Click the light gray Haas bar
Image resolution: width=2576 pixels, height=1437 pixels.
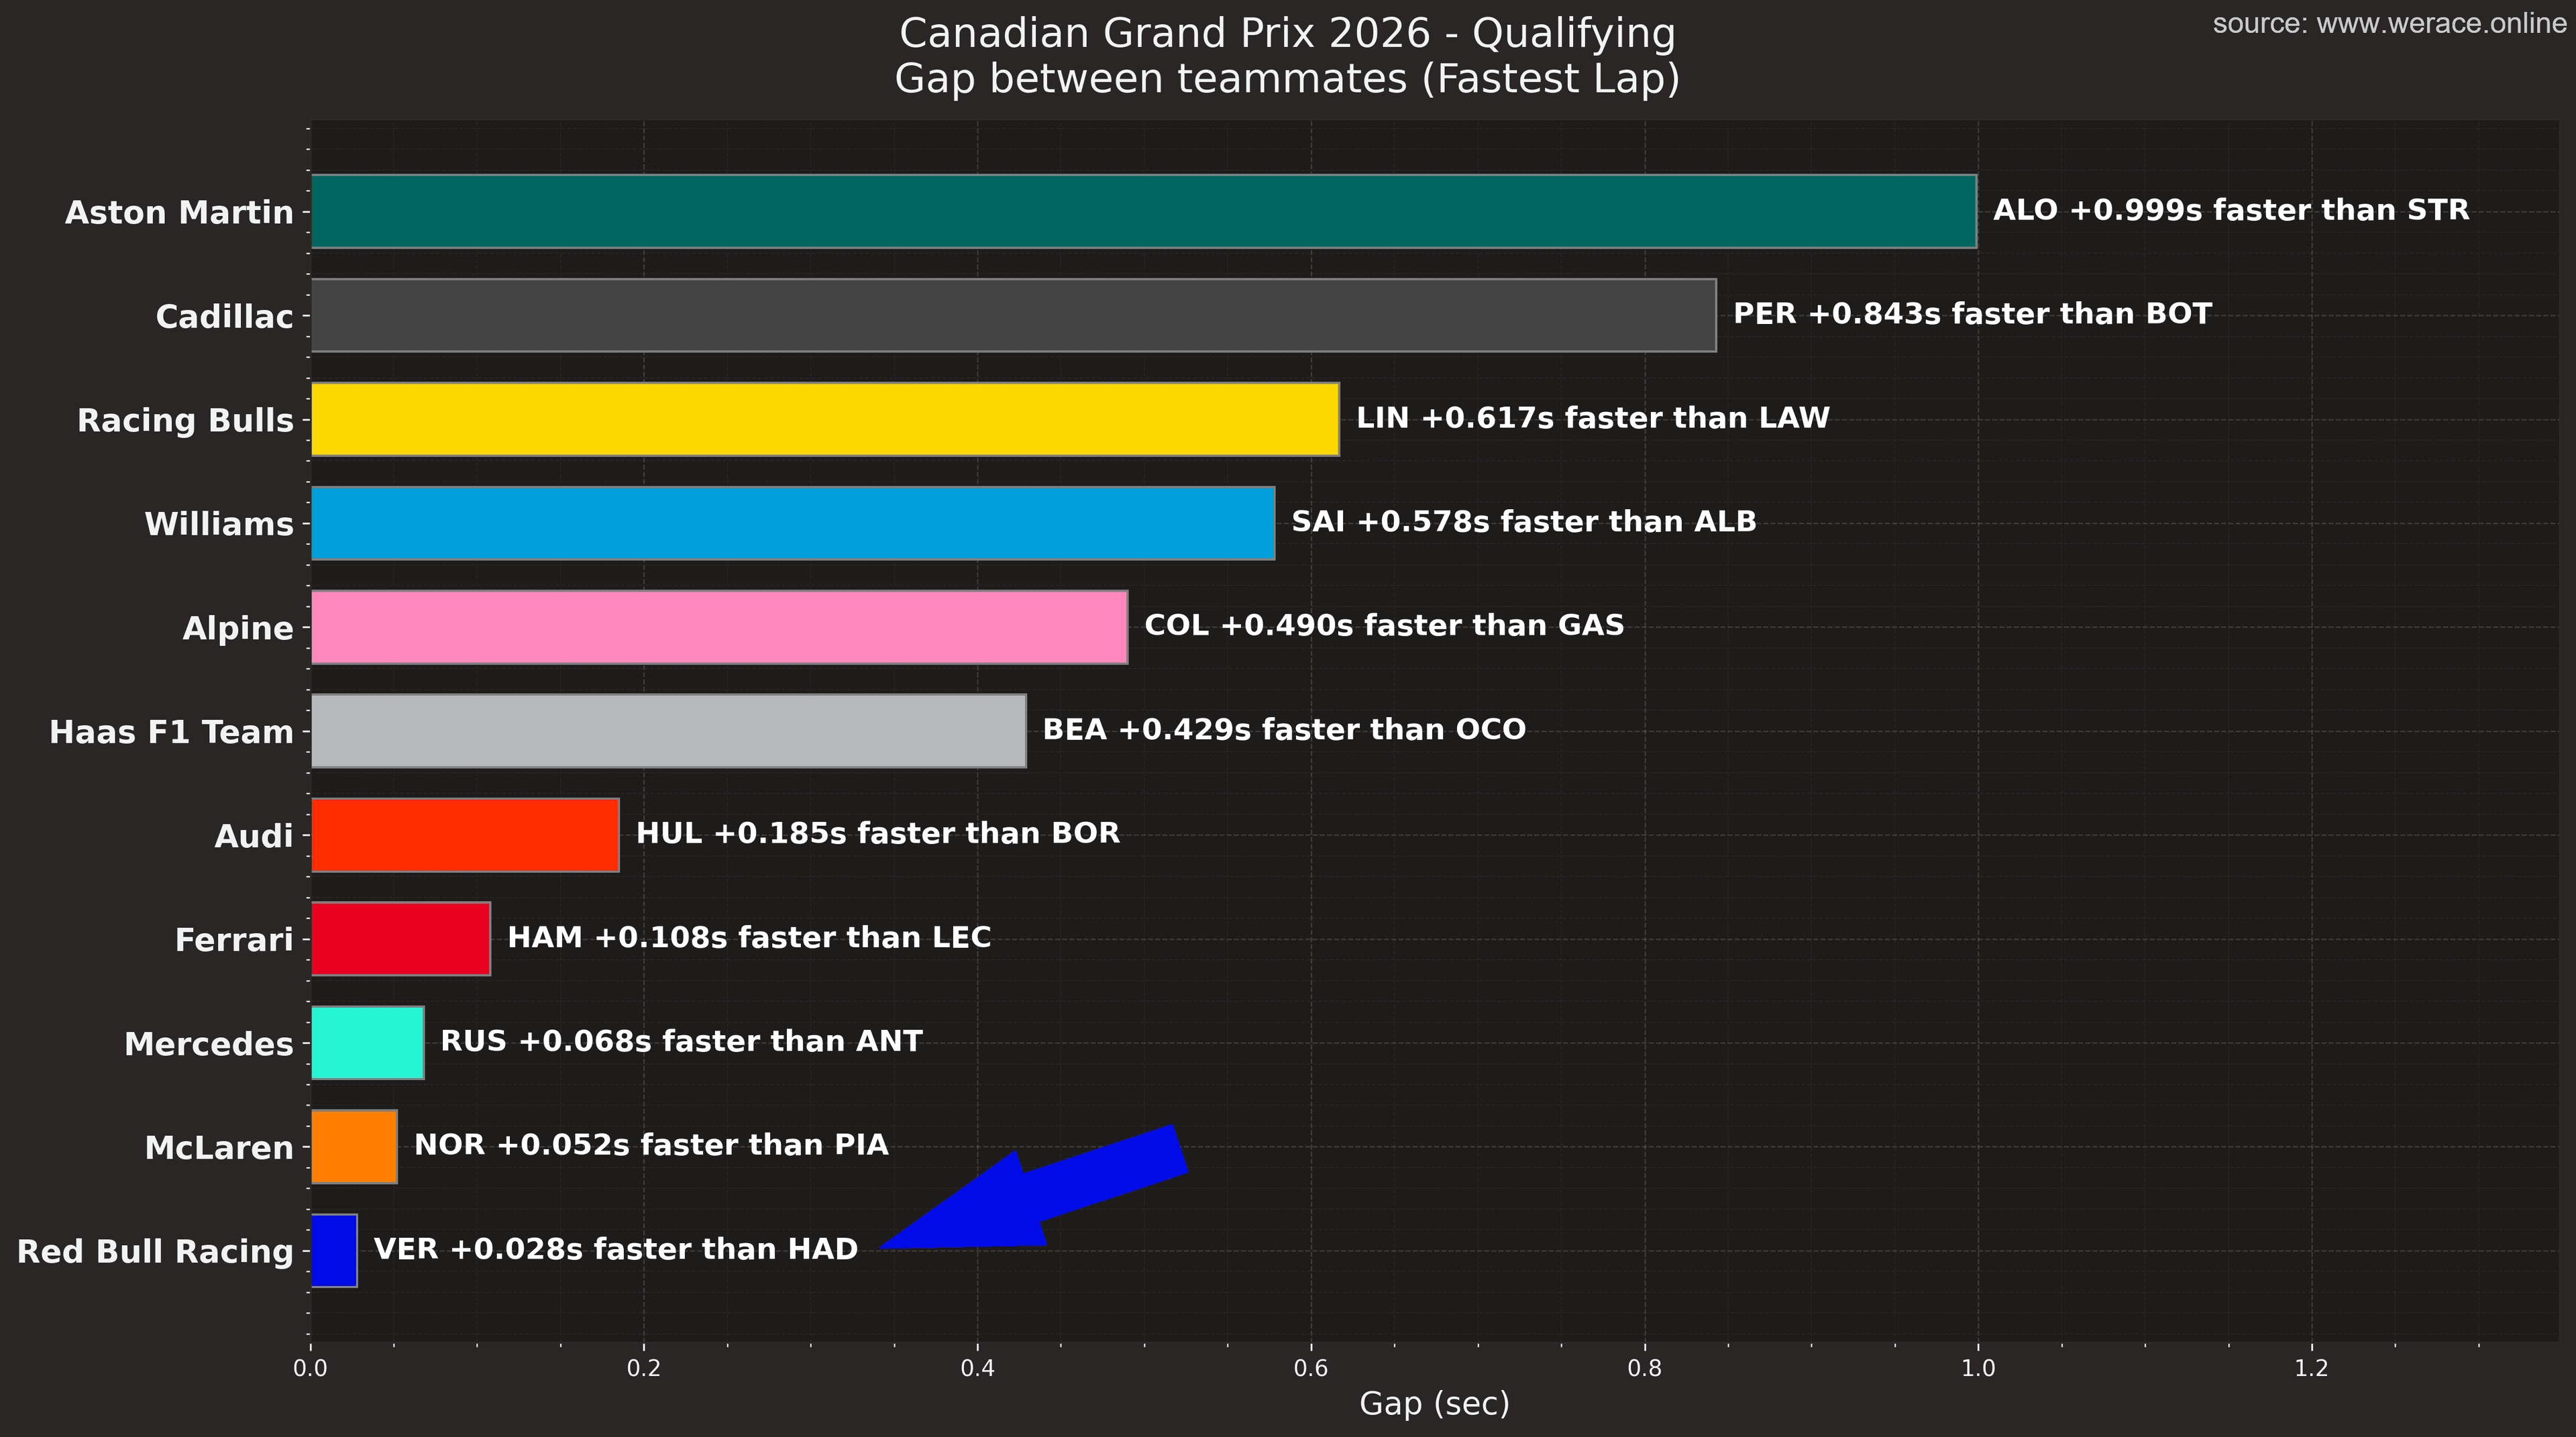click(668, 731)
